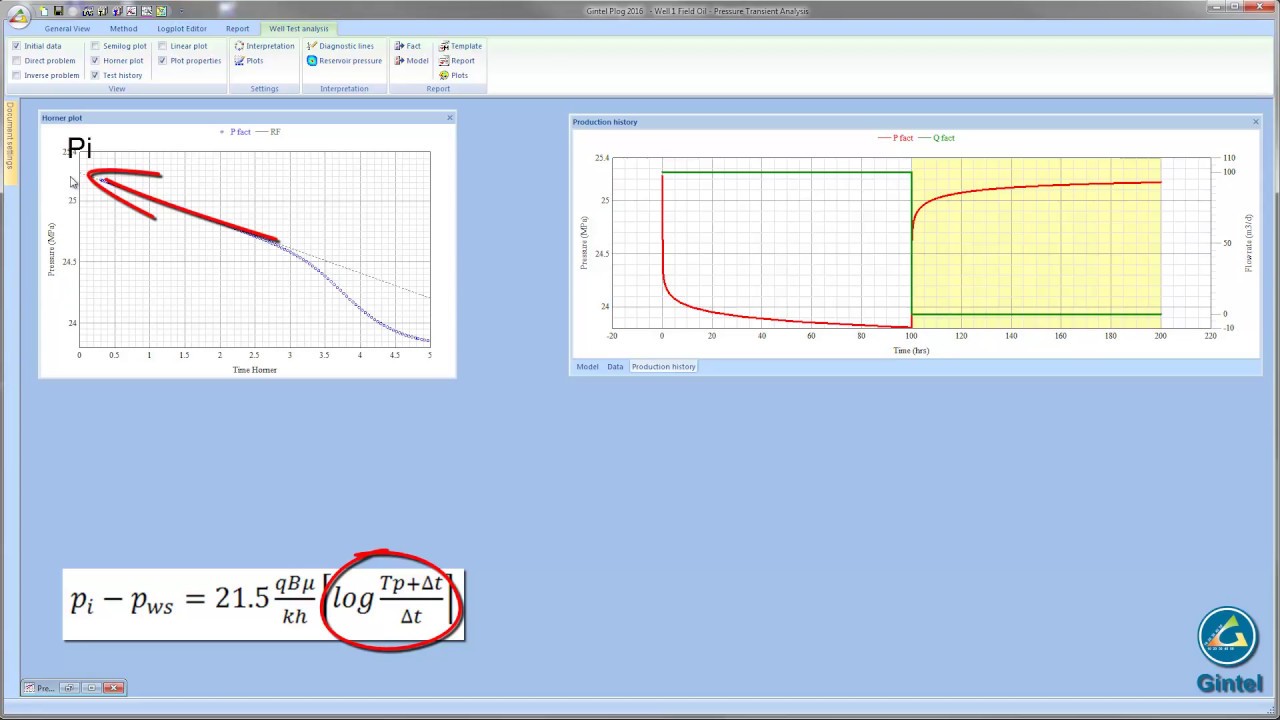This screenshot has width=1280, height=720.
Task: Enable the Linear plot checkbox
Action: tap(163, 46)
